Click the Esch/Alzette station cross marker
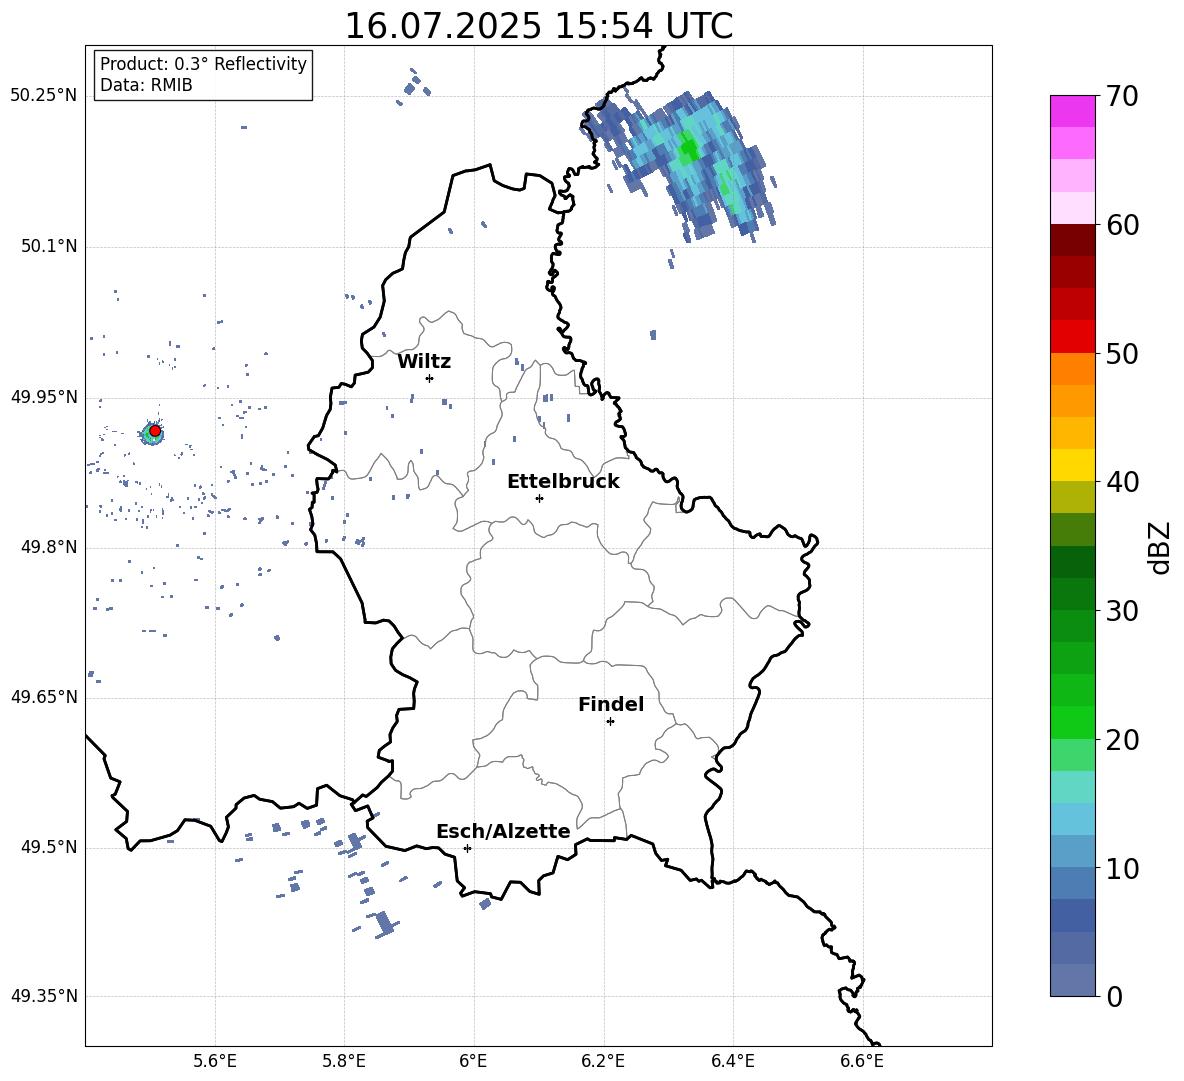This screenshot has height=1081, width=1184. coord(467,848)
